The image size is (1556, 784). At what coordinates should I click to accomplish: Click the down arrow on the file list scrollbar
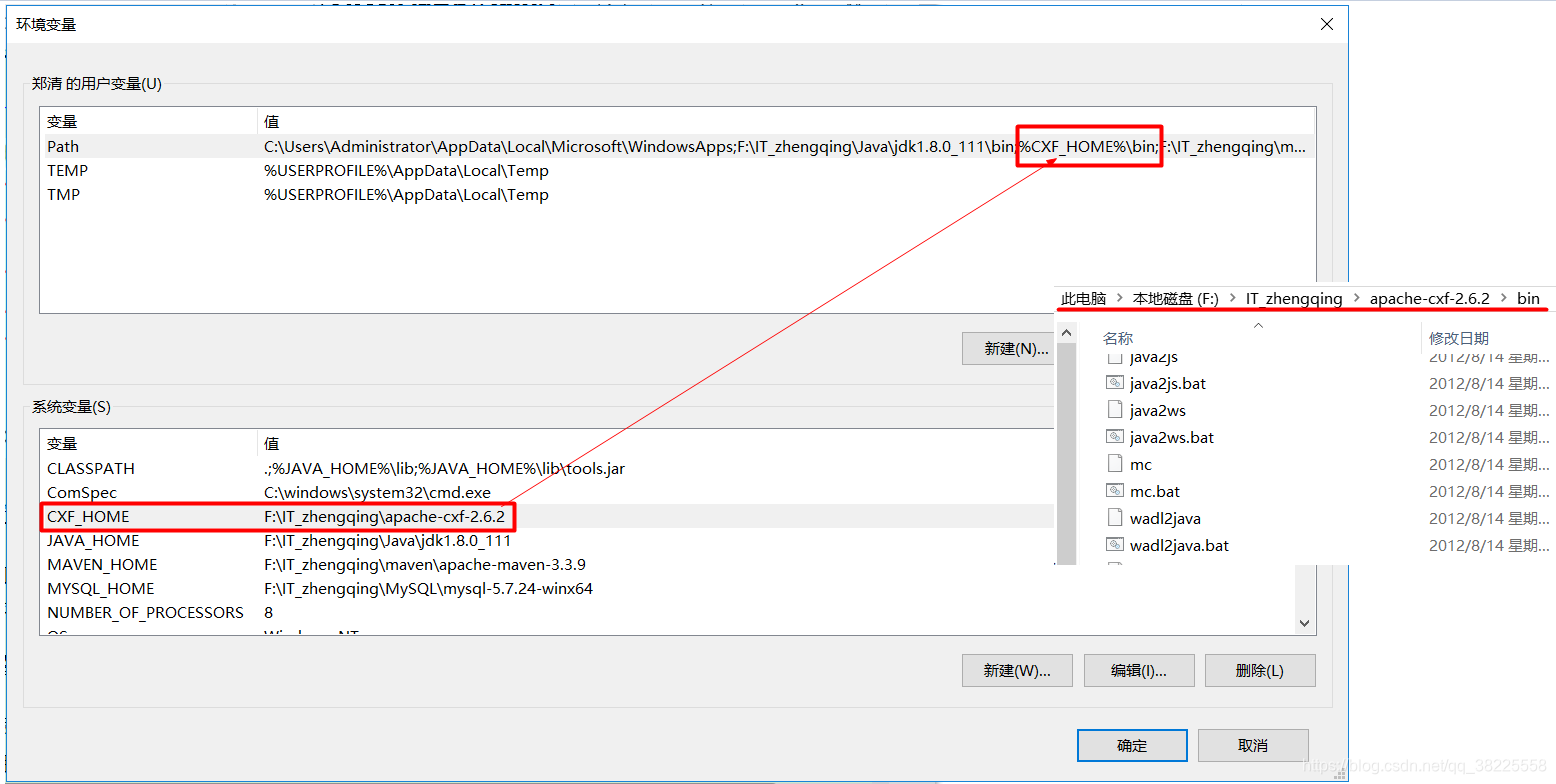(1302, 622)
